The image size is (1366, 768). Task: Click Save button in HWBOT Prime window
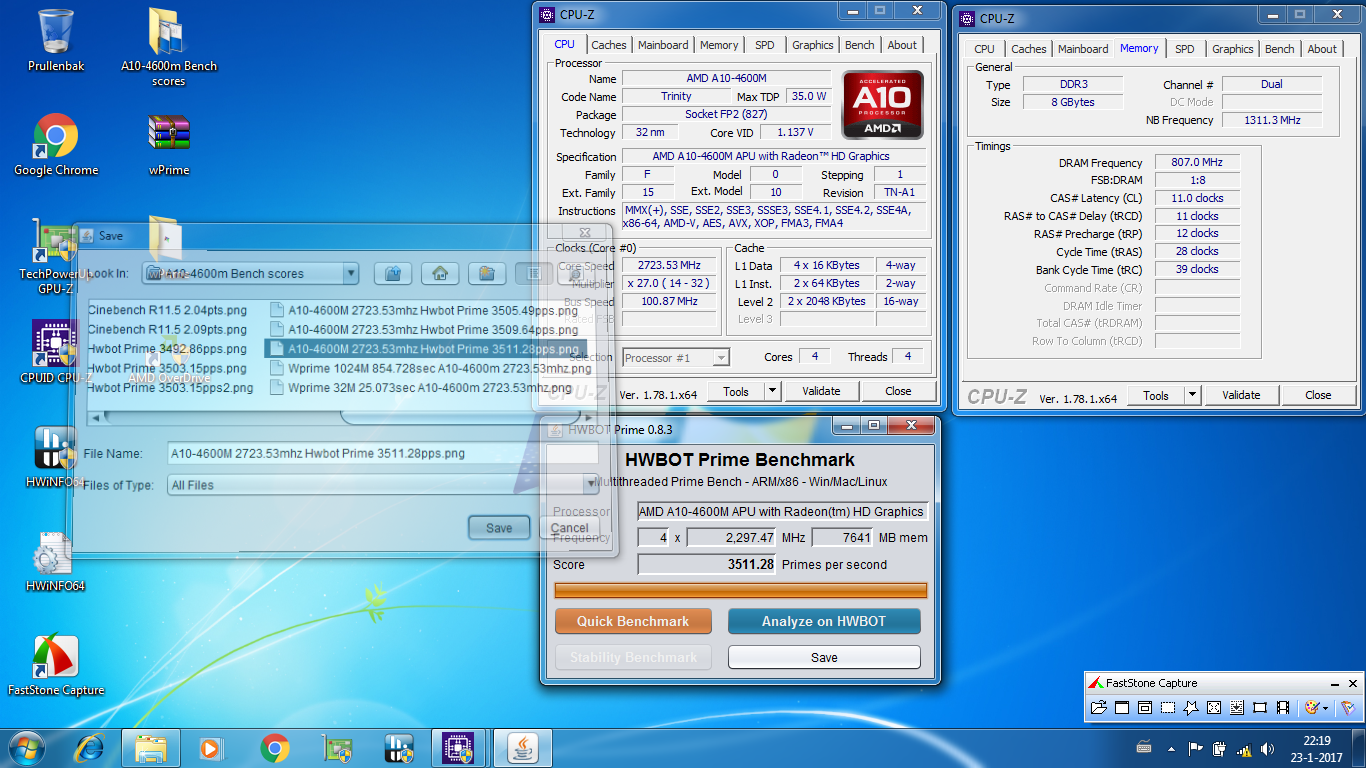click(x=824, y=657)
